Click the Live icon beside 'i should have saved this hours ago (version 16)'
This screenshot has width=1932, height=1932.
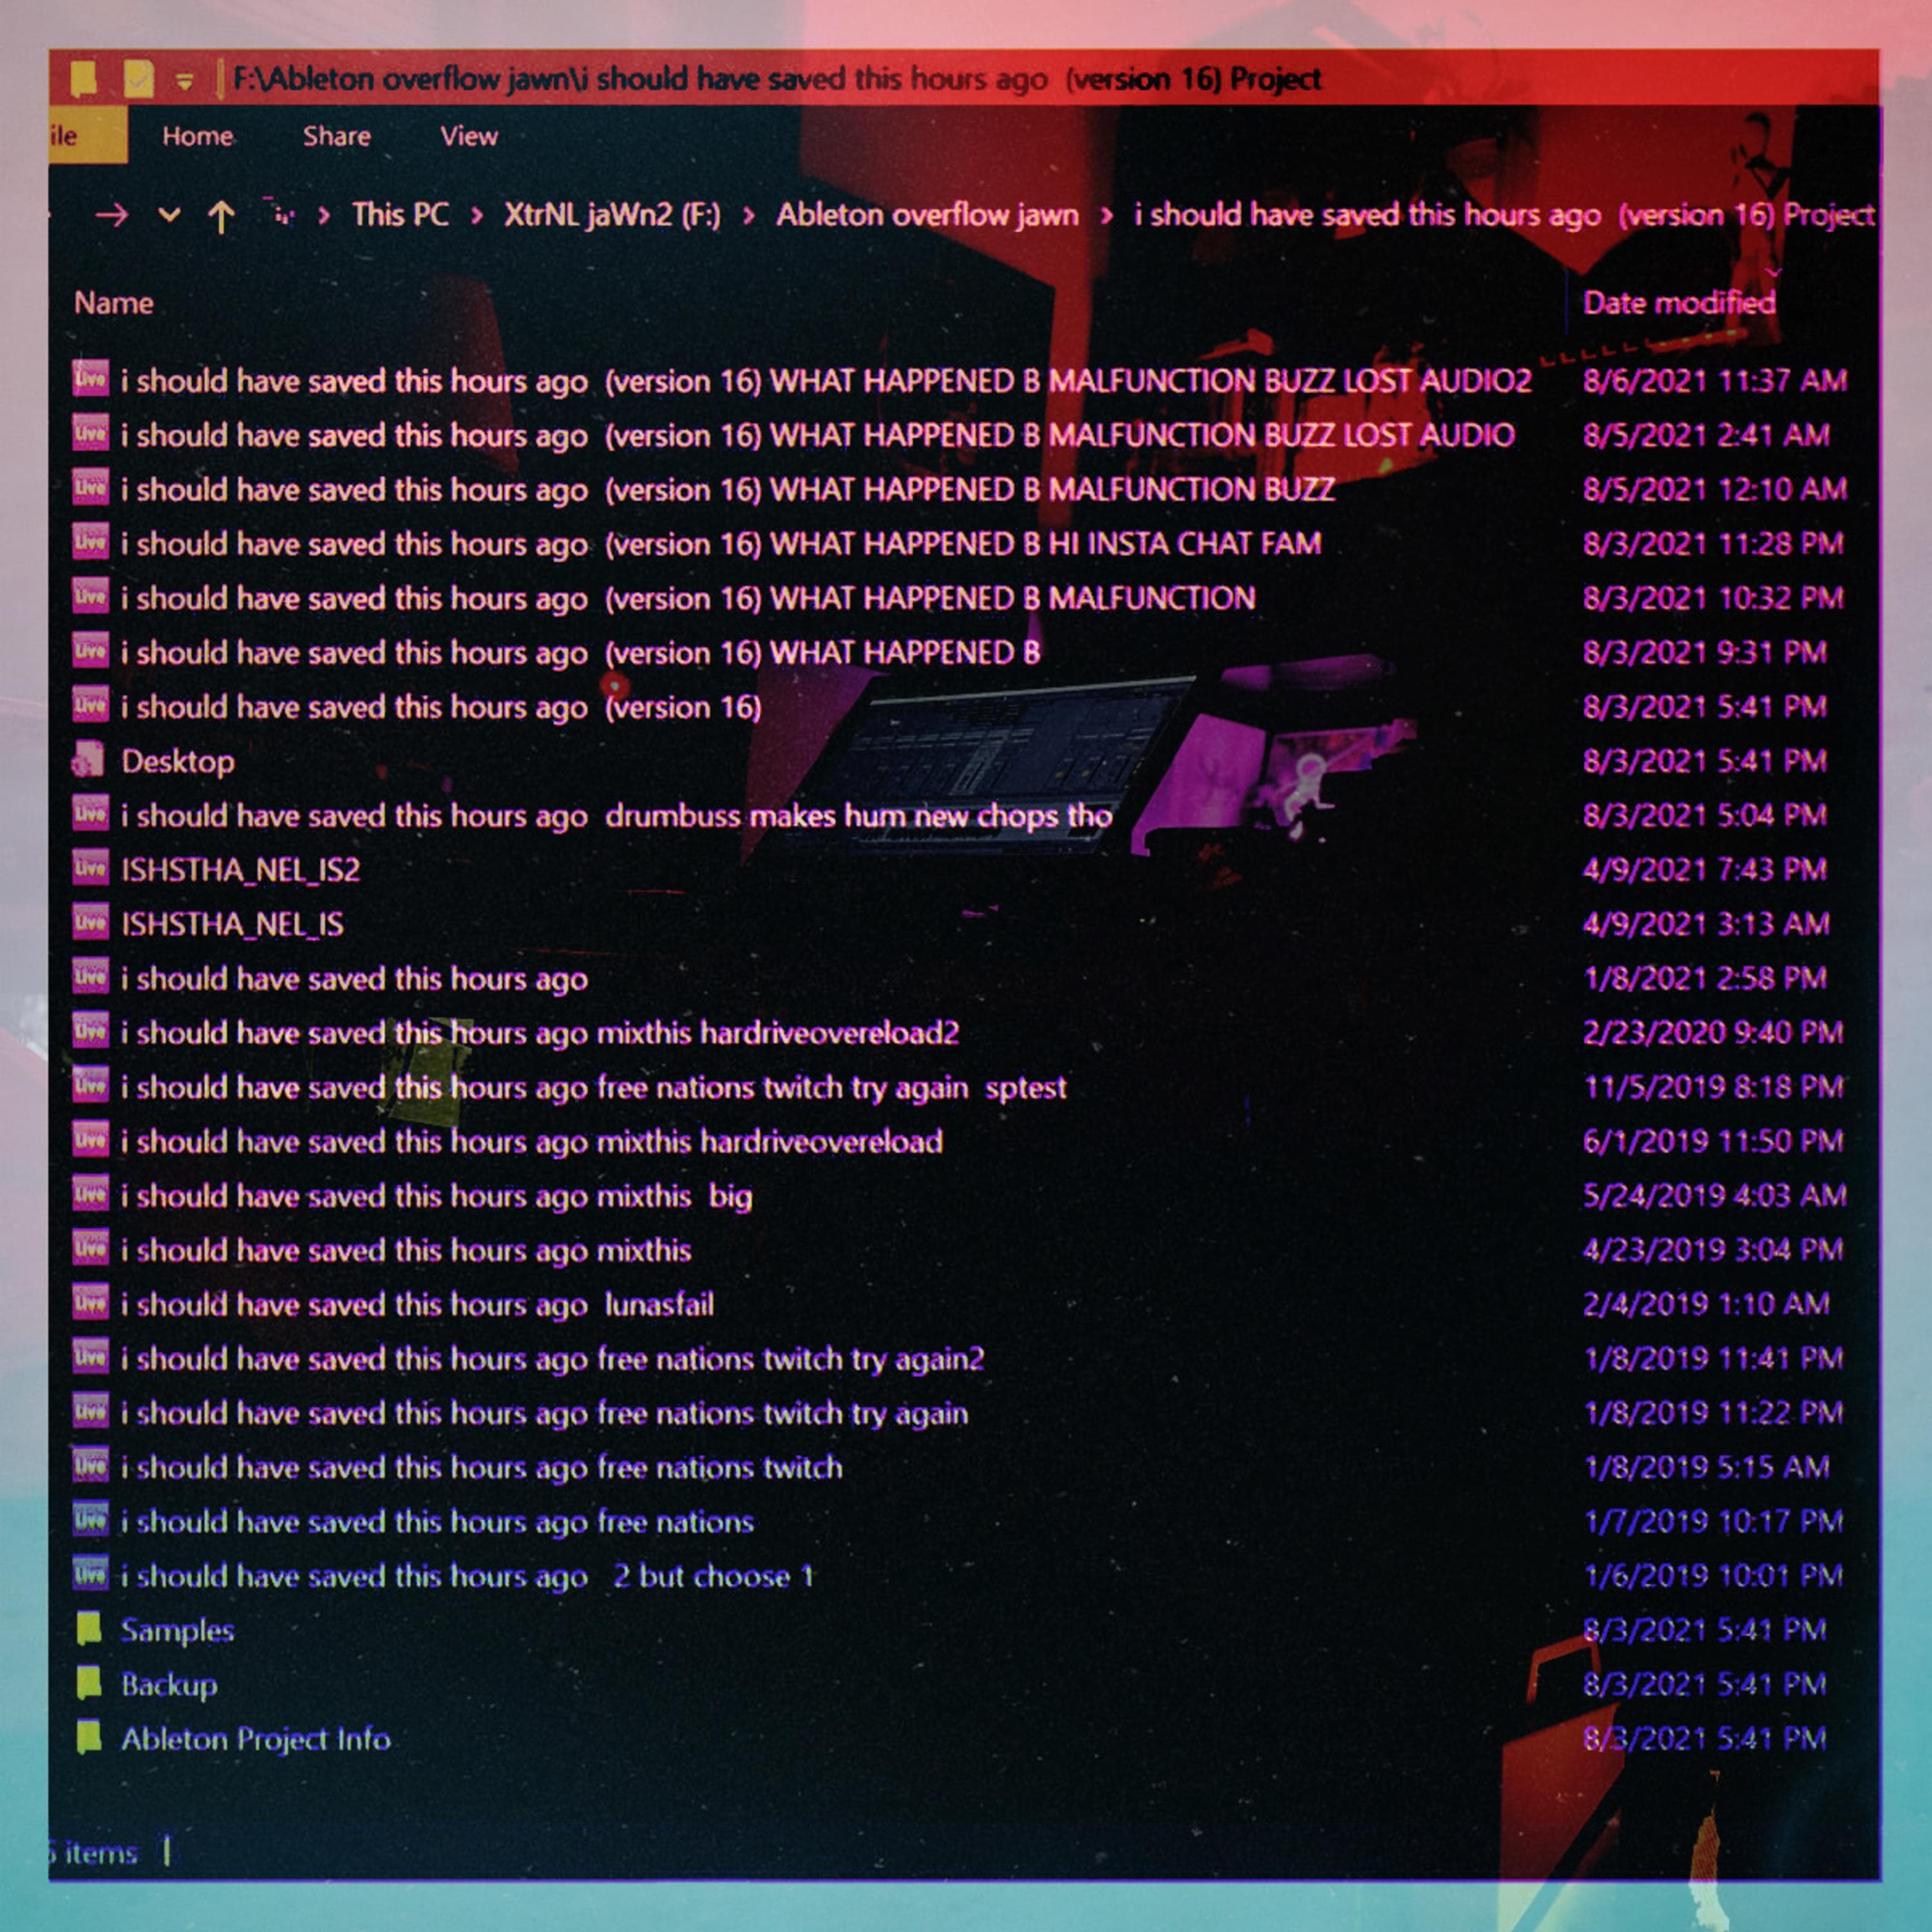pos(91,707)
